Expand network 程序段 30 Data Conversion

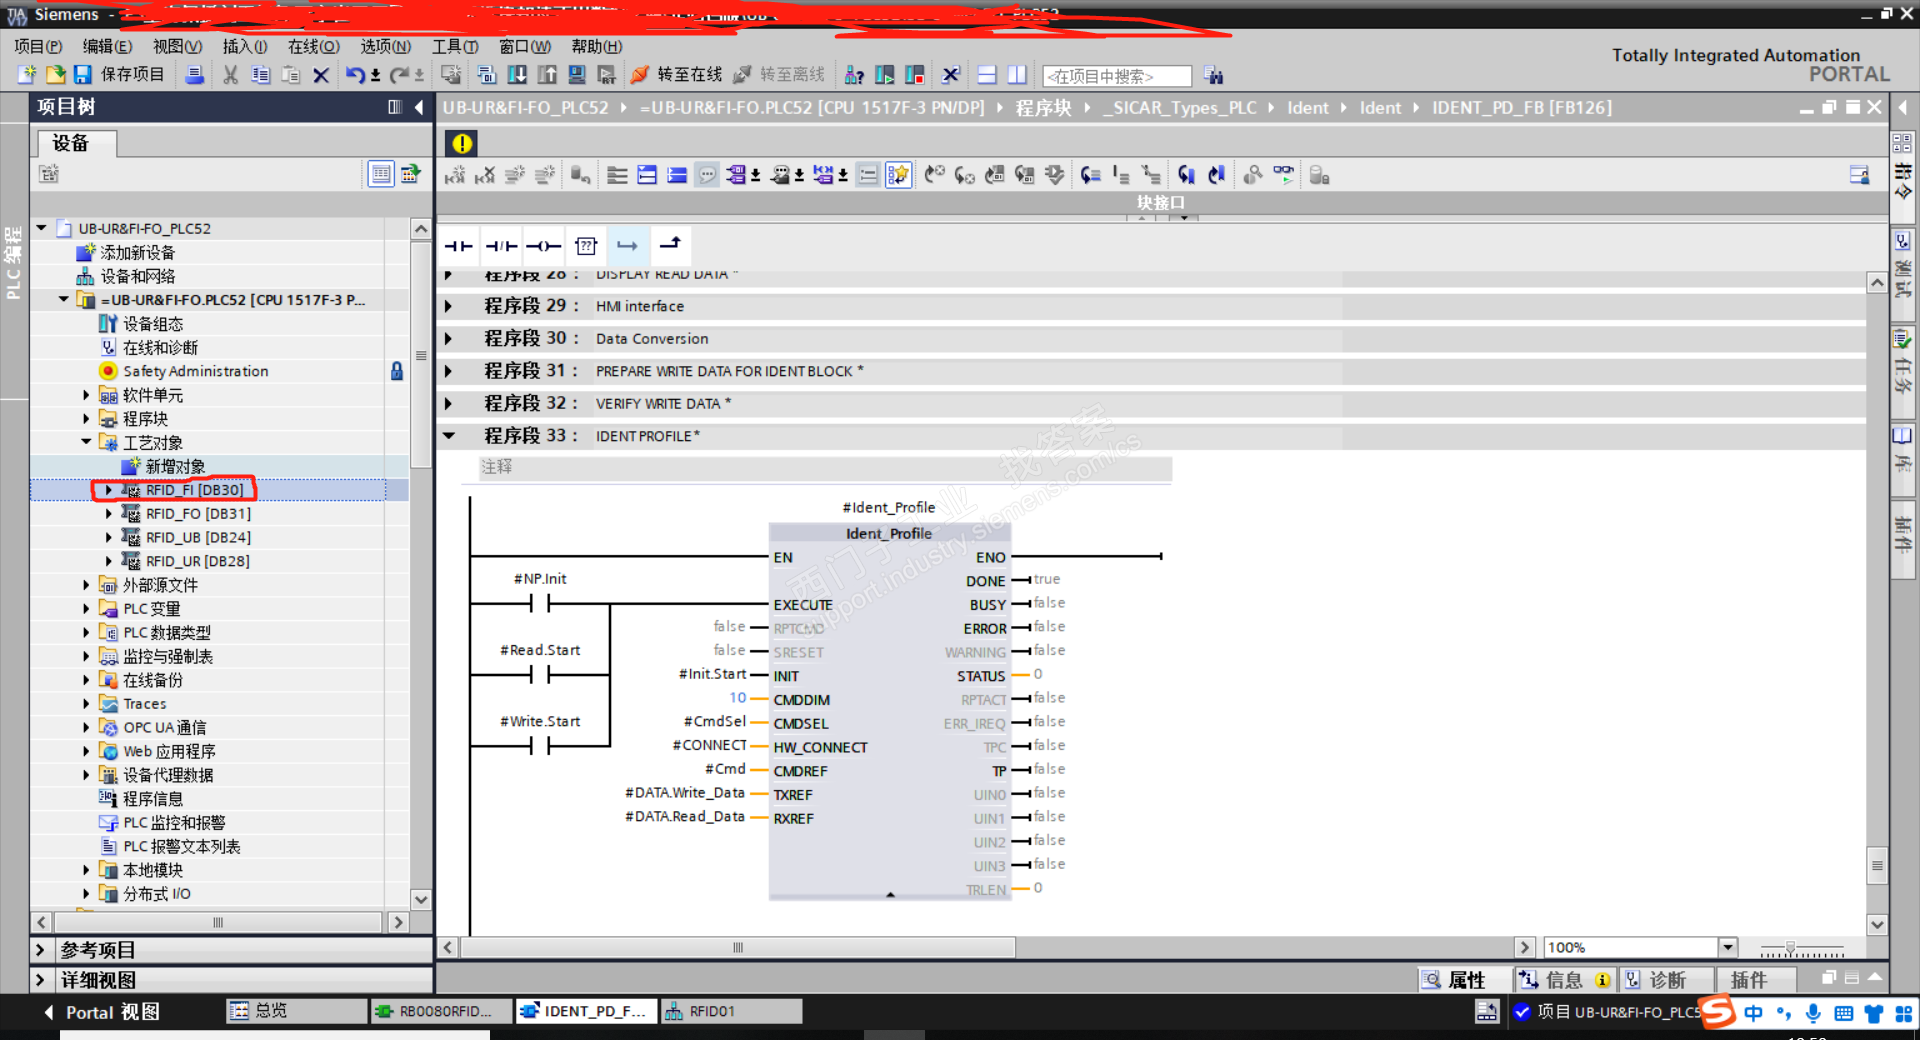448,339
